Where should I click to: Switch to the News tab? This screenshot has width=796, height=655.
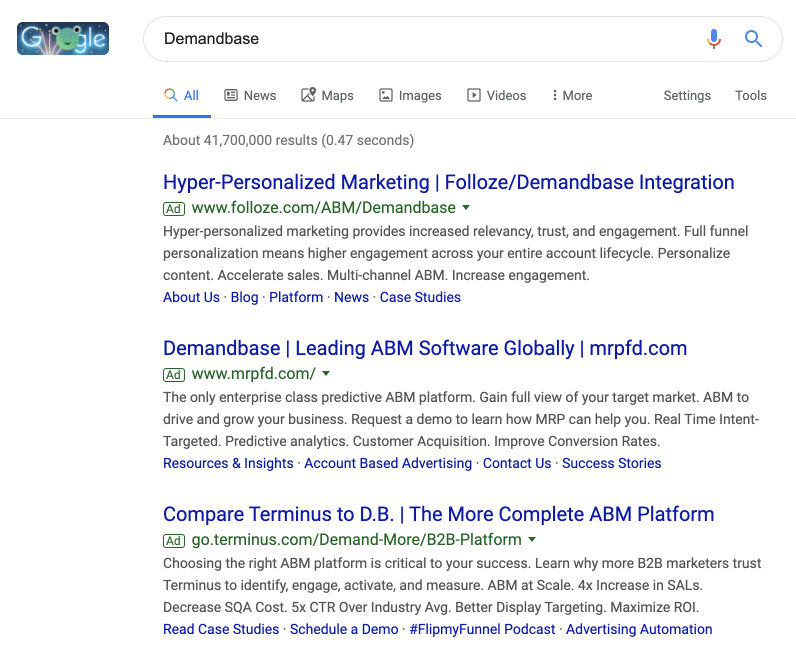point(250,95)
